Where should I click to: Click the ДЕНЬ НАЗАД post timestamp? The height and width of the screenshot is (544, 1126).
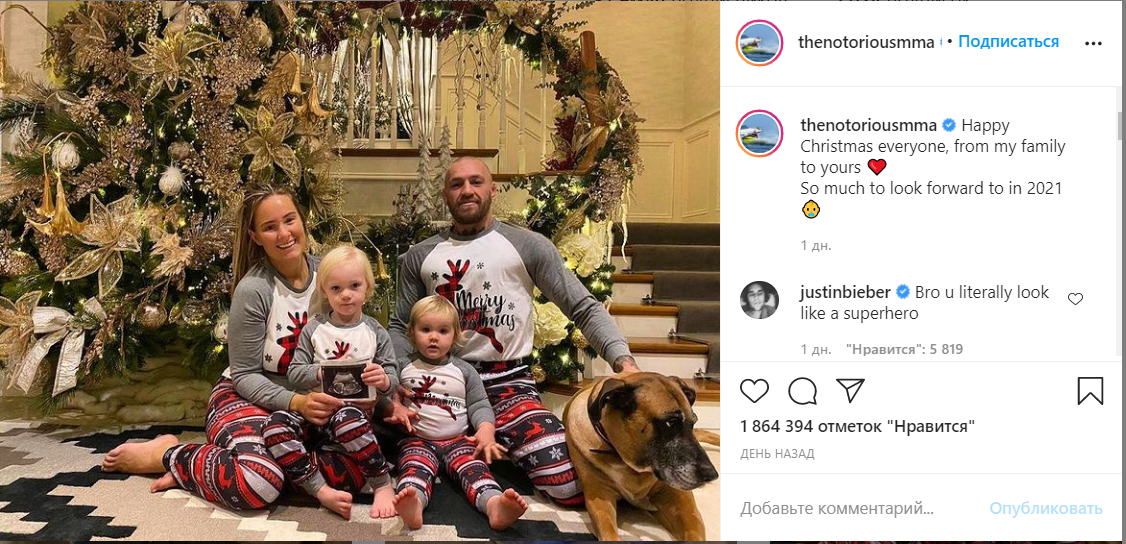point(777,454)
